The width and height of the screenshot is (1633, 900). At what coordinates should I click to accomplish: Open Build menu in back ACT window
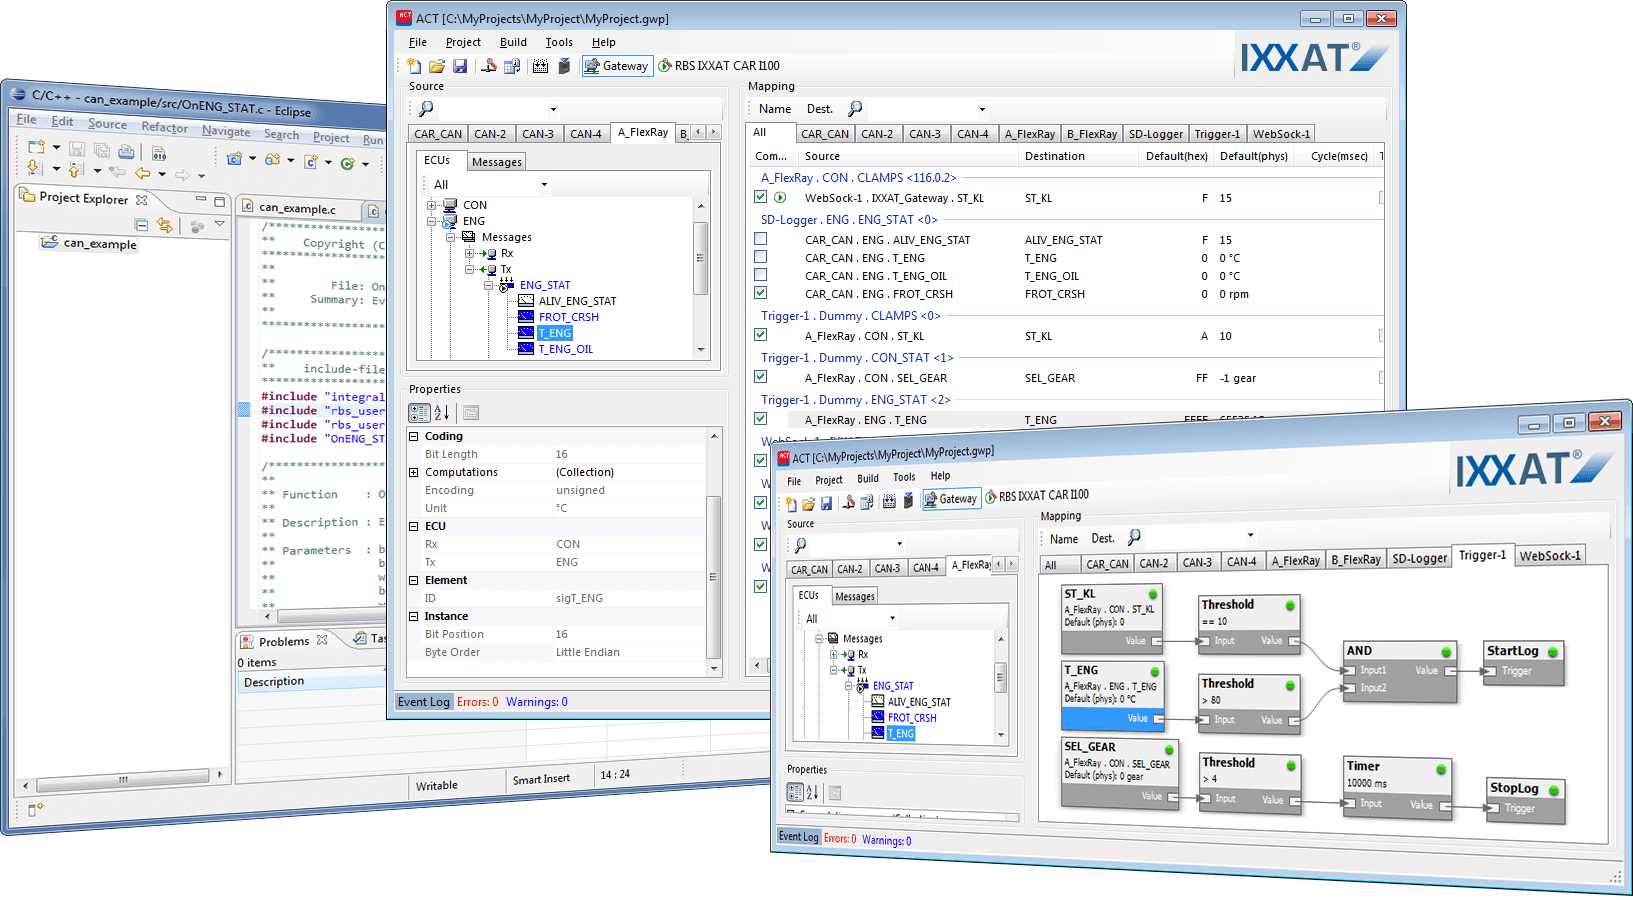pos(513,42)
